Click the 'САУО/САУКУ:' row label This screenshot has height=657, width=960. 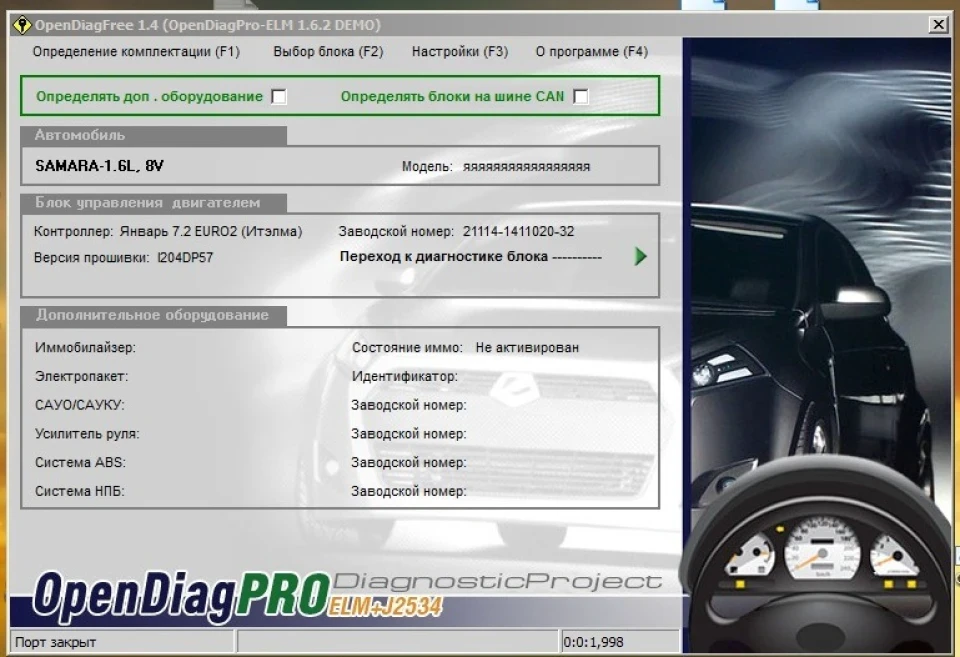tap(80, 405)
